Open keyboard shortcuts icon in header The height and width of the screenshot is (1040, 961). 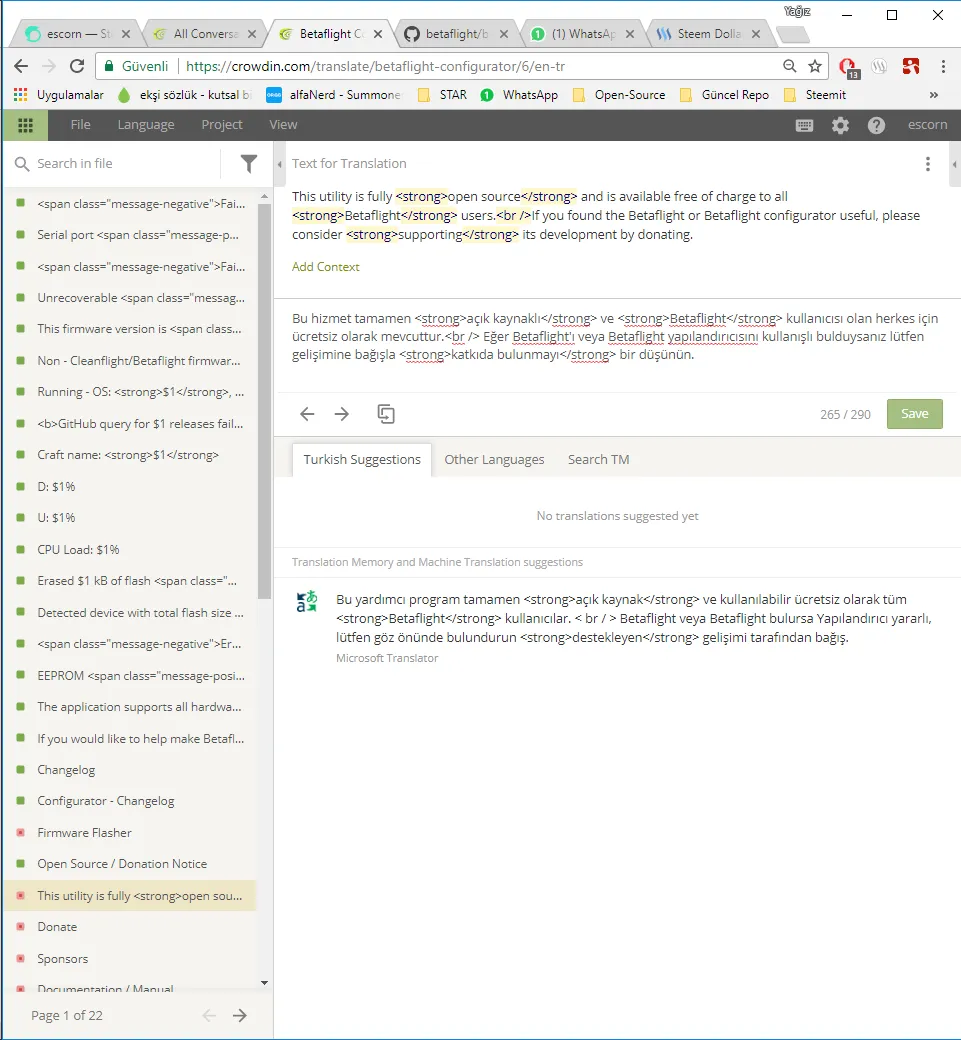804,125
